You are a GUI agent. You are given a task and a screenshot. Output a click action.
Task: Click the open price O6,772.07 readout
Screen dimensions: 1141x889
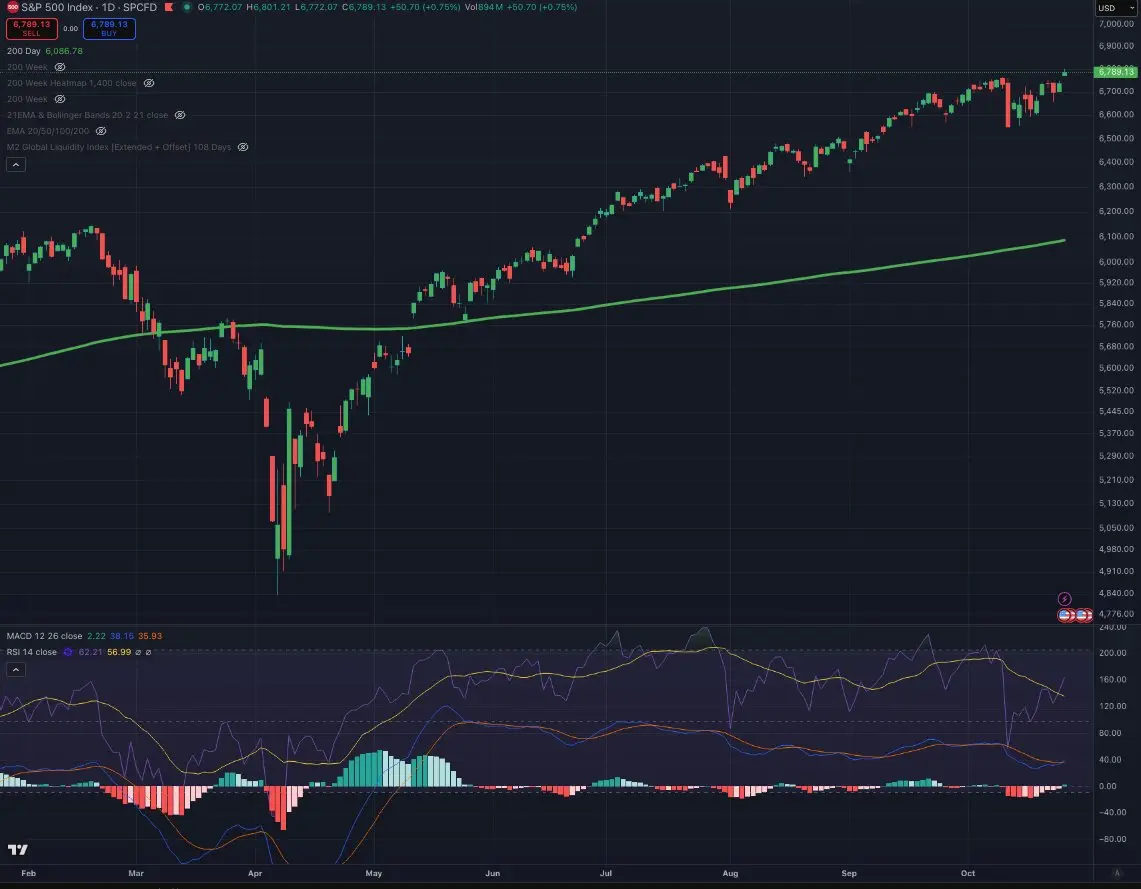pyautogui.click(x=220, y=7)
